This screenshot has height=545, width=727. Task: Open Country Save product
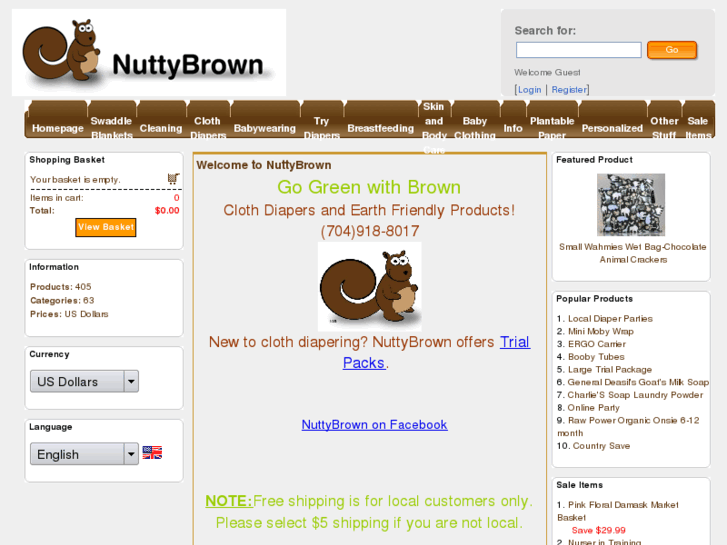(601, 446)
